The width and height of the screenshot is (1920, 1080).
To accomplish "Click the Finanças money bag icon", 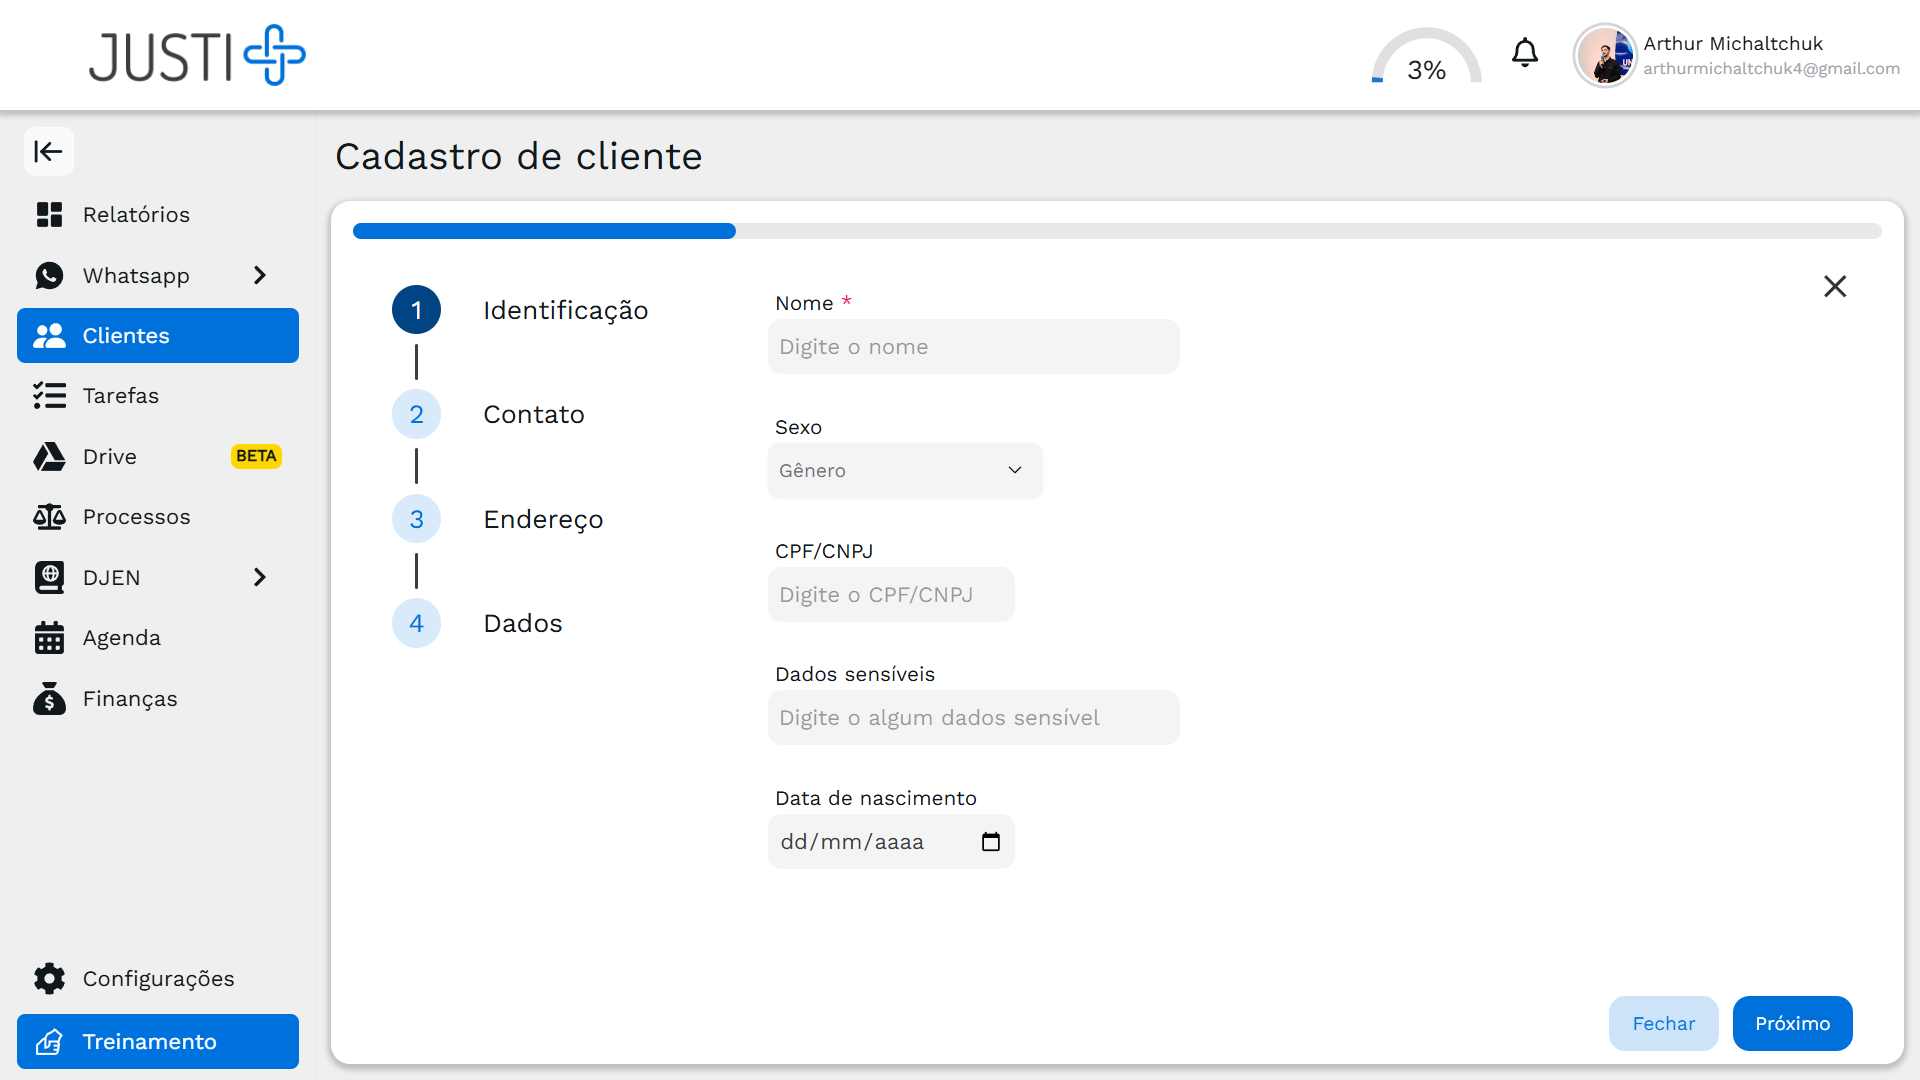I will point(49,699).
